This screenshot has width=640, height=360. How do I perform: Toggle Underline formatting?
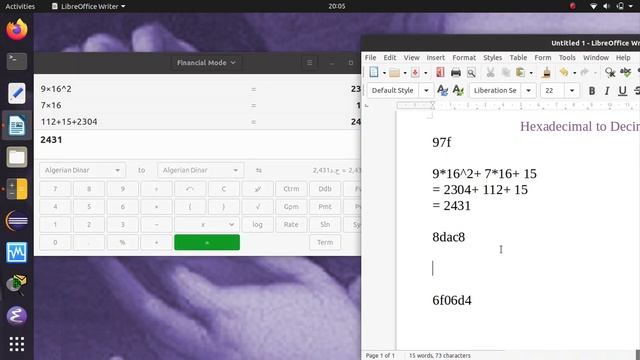622,91
